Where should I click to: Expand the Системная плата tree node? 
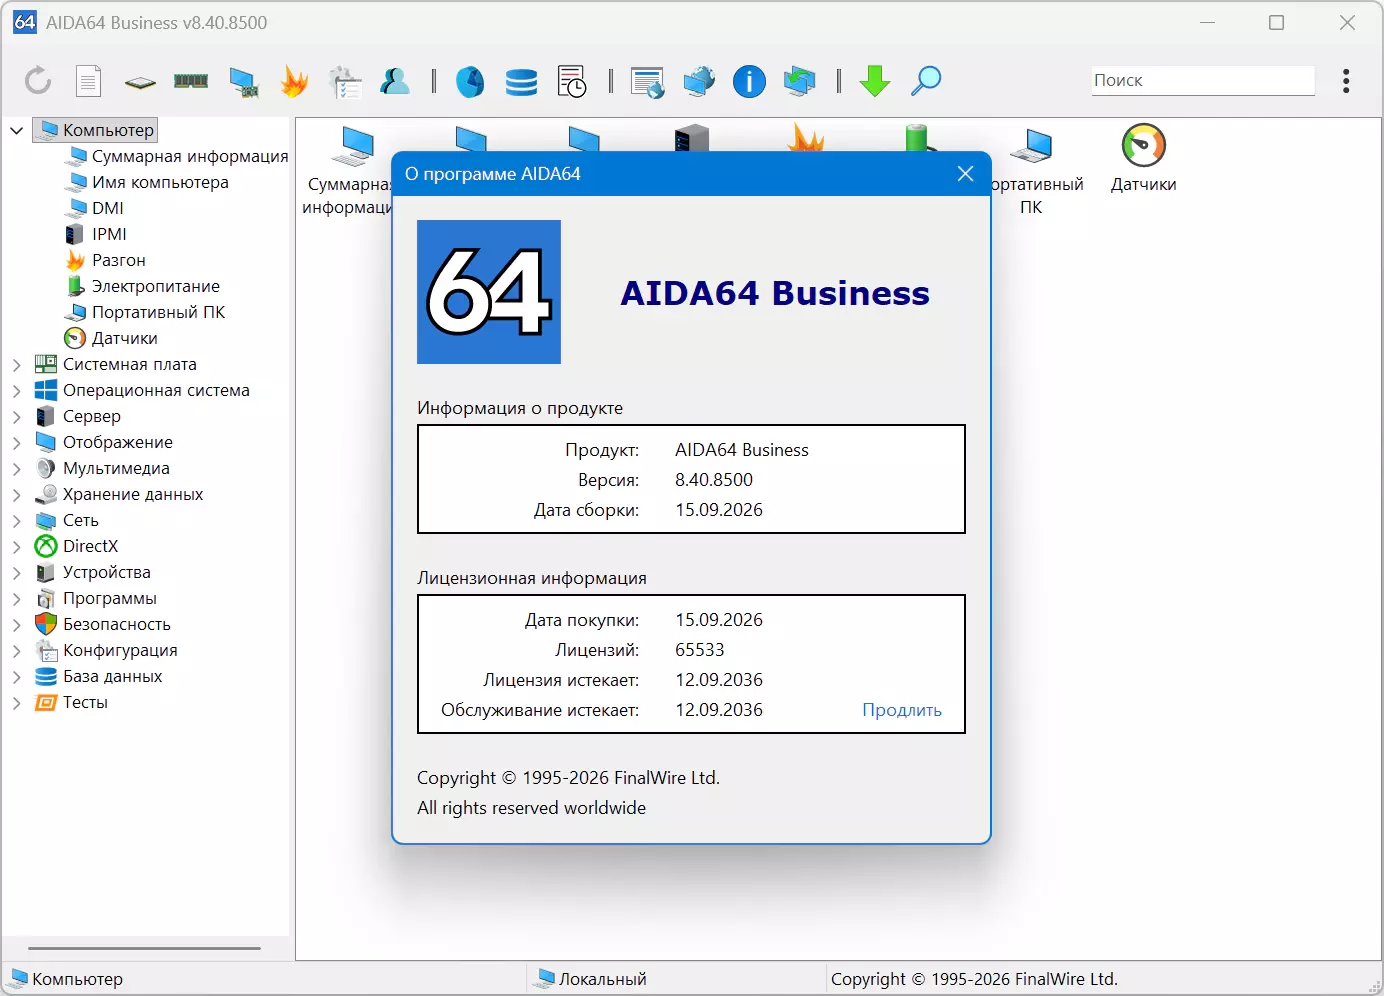(16, 364)
